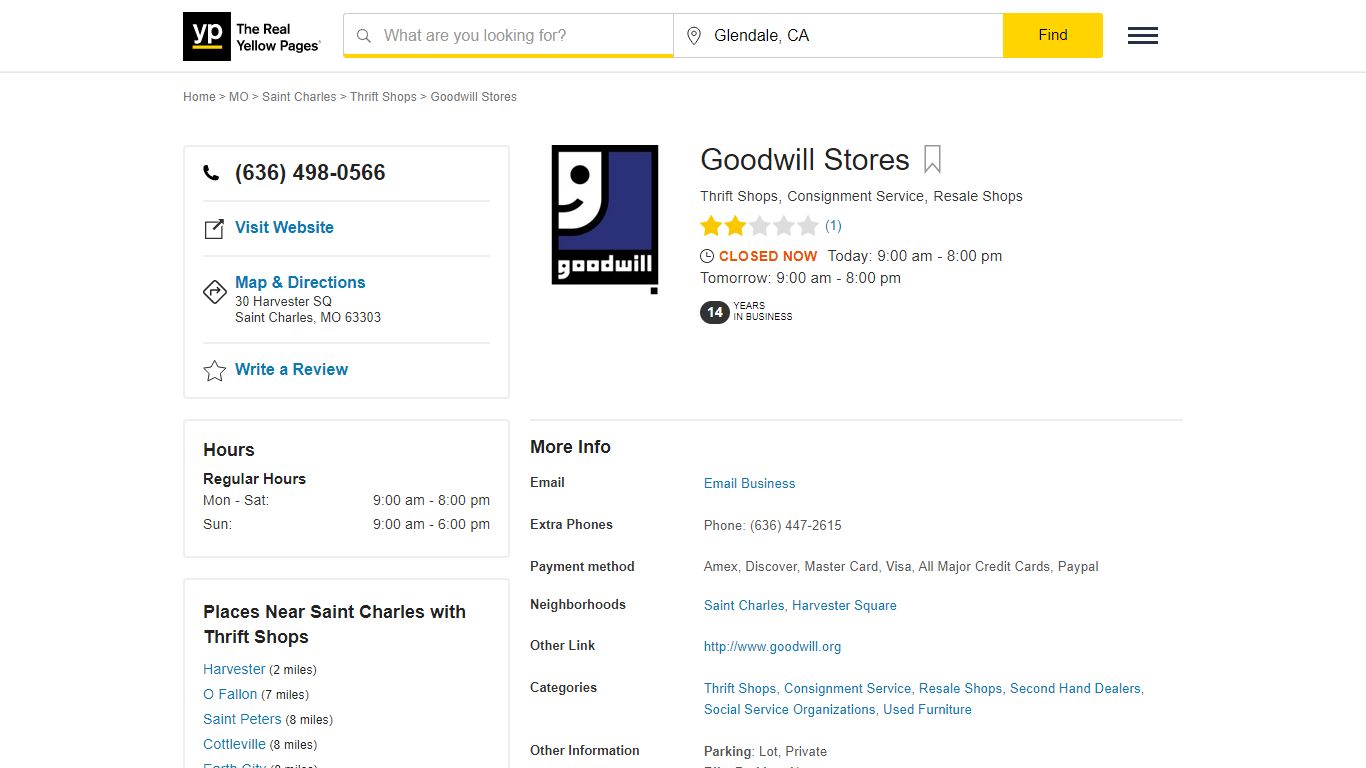Click the search magnifier icon
The height and width of the screenshot is (768, 1366).
coord(364,35)
